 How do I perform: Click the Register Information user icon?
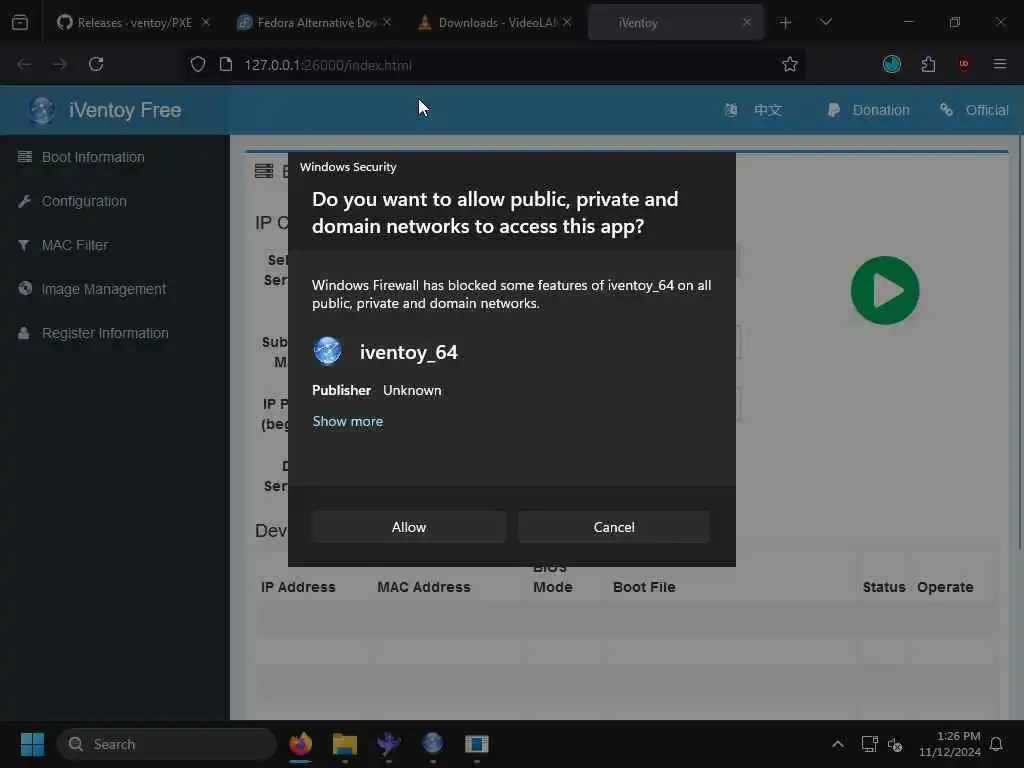click(24, 333)
